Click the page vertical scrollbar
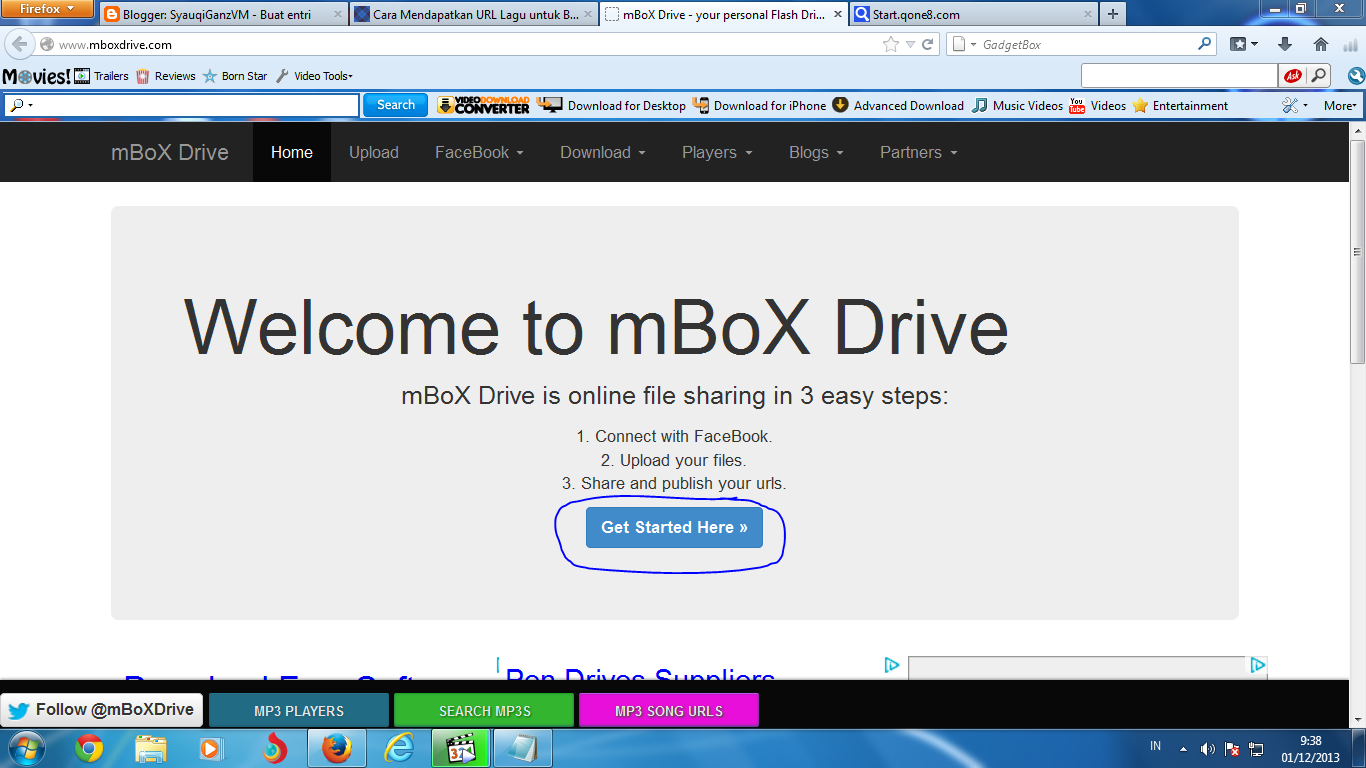 [1357, 250]
